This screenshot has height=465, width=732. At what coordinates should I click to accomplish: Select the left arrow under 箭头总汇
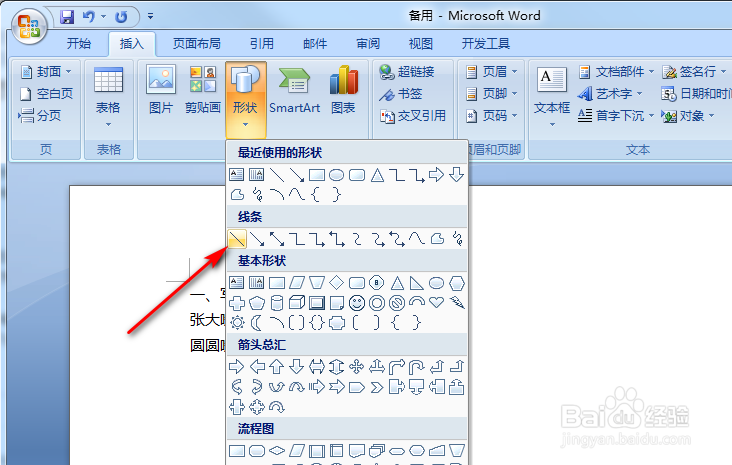pos(257,367)
